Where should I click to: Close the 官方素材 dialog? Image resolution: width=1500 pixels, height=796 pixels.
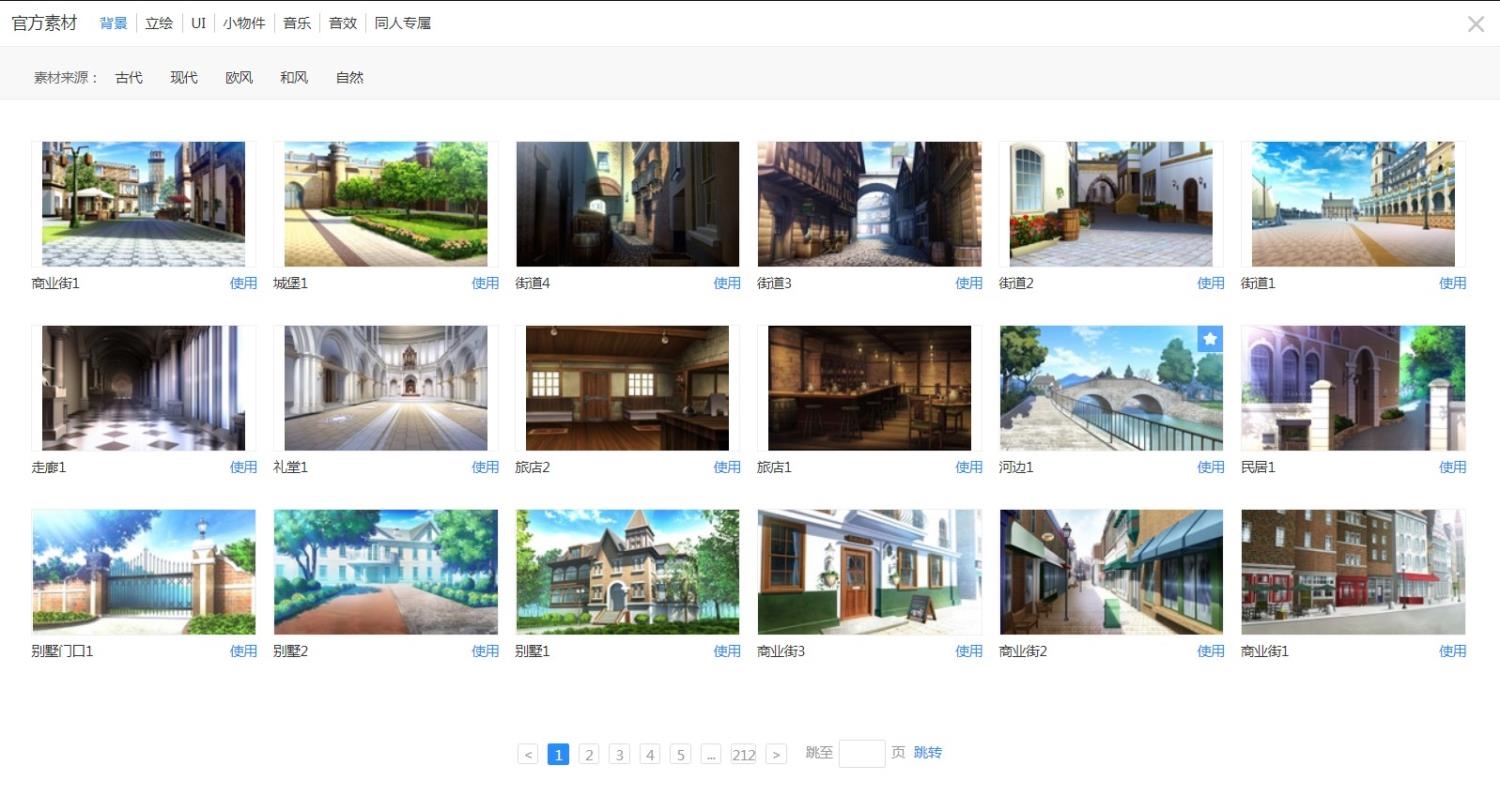tap(1475, 24)
